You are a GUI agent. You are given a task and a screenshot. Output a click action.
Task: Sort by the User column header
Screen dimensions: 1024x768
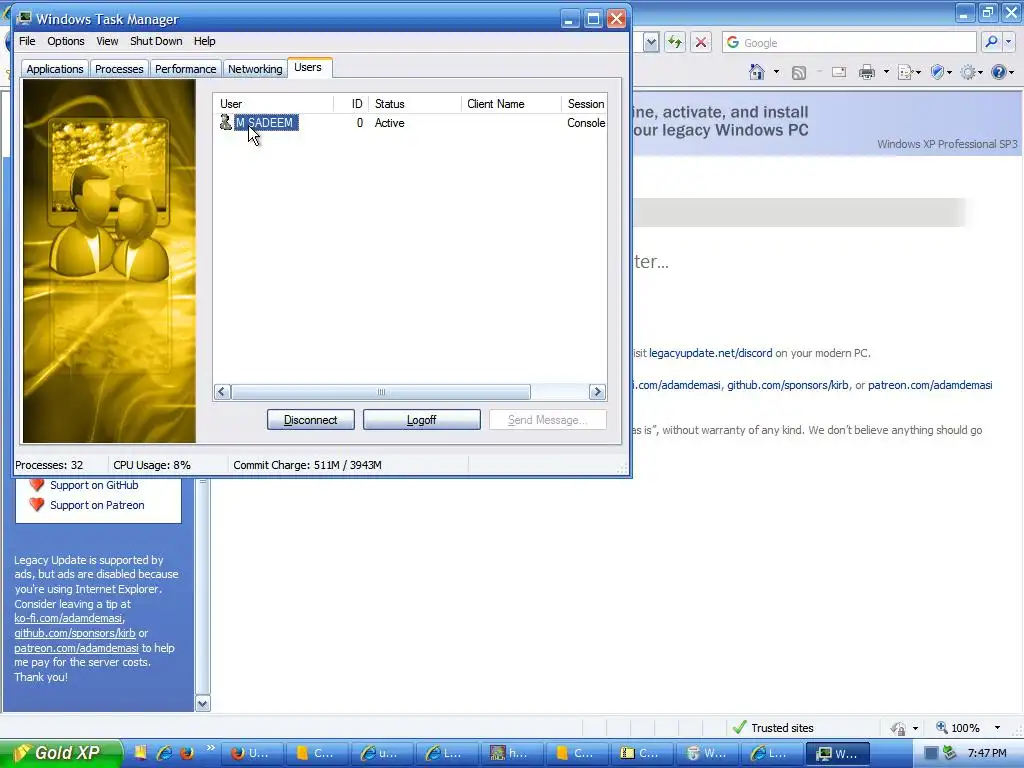pos(273,104)
